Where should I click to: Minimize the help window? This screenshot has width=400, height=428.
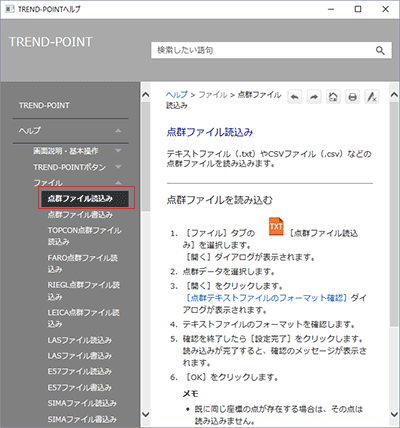pos(331,9)
